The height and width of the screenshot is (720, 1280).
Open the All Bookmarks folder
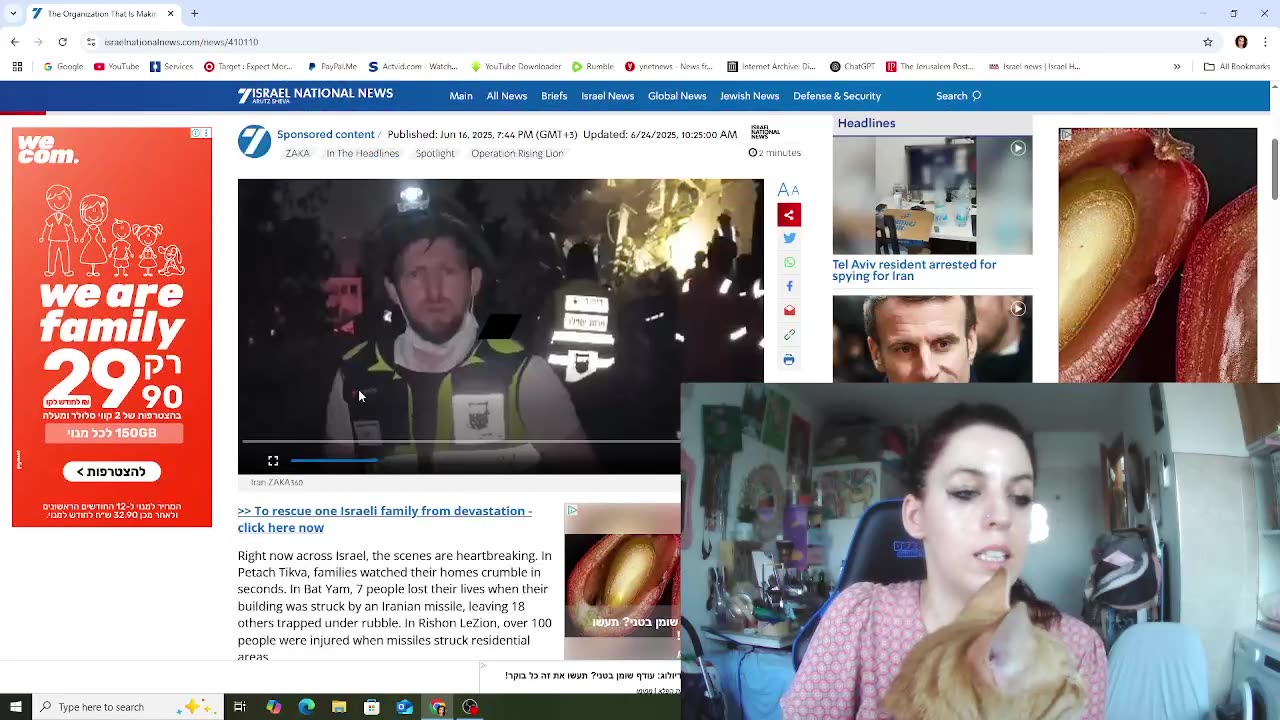[1236, 67]
